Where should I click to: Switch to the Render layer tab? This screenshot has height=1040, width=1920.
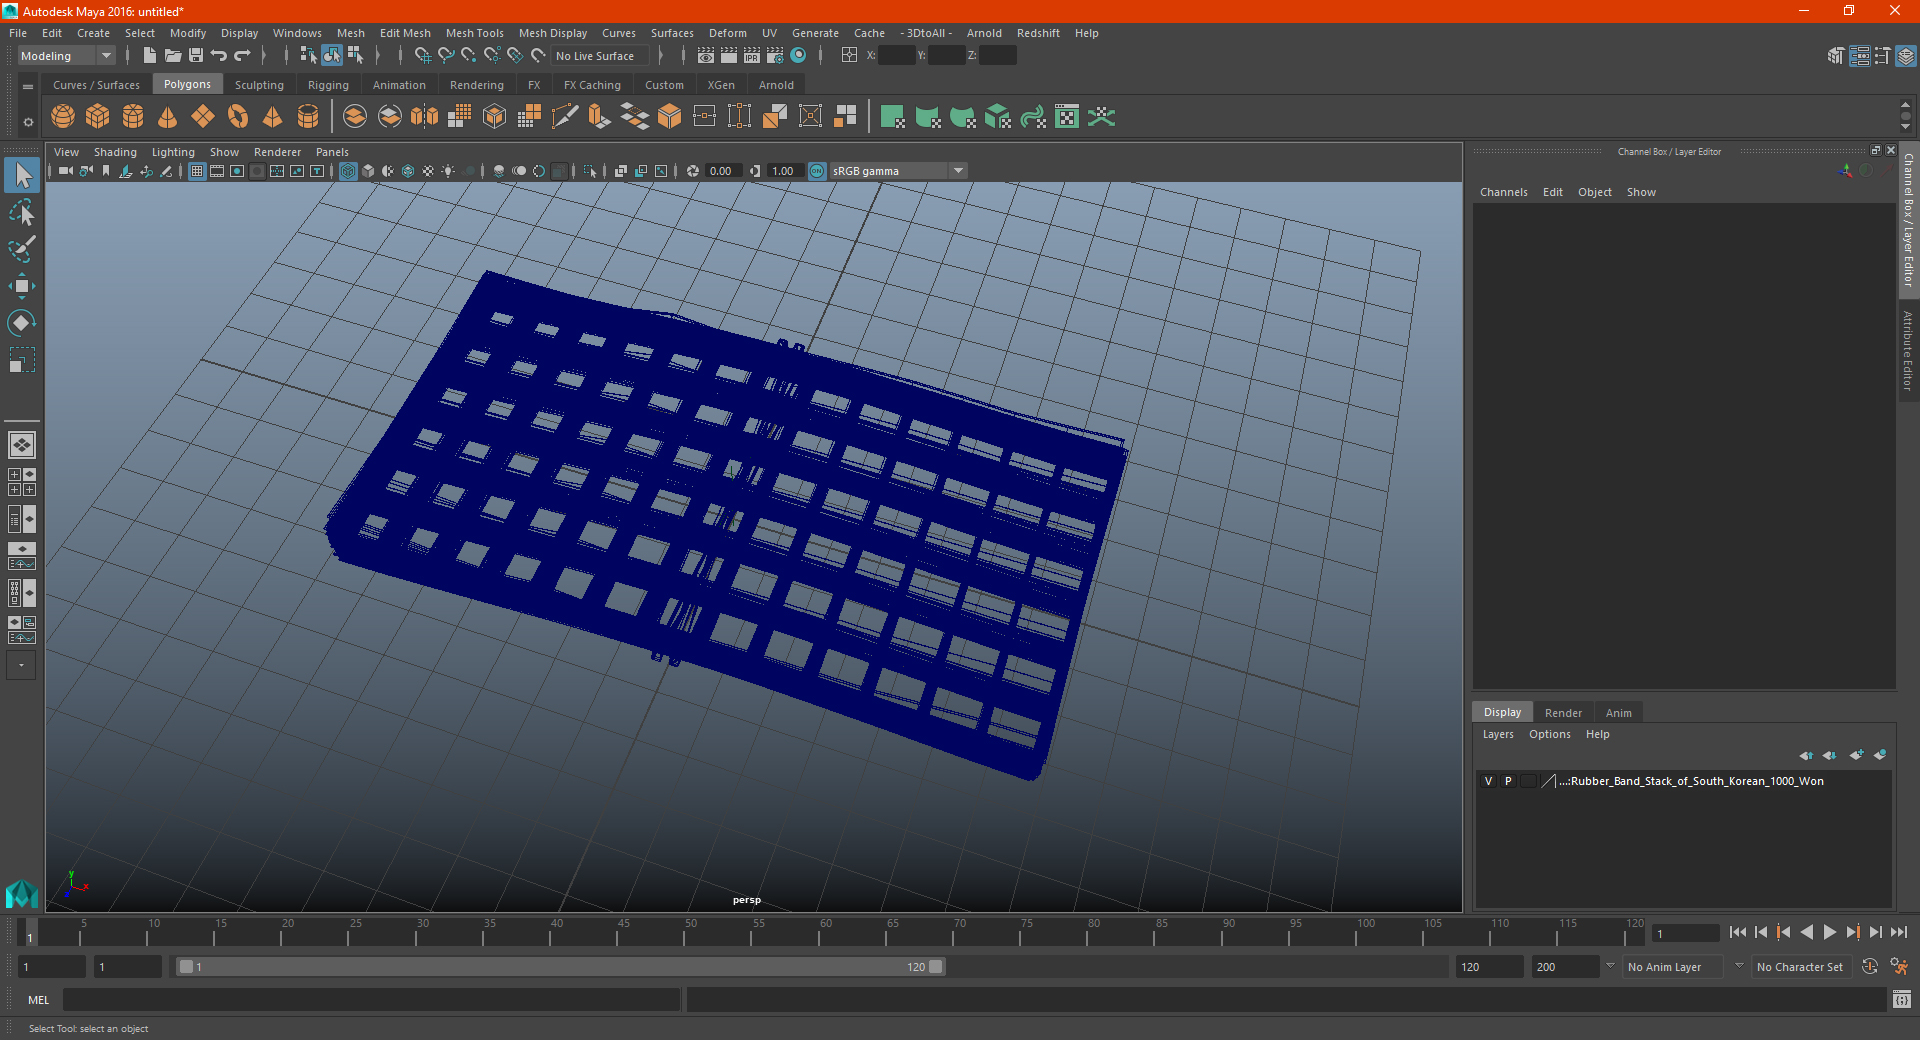[x=1563, y=713]
